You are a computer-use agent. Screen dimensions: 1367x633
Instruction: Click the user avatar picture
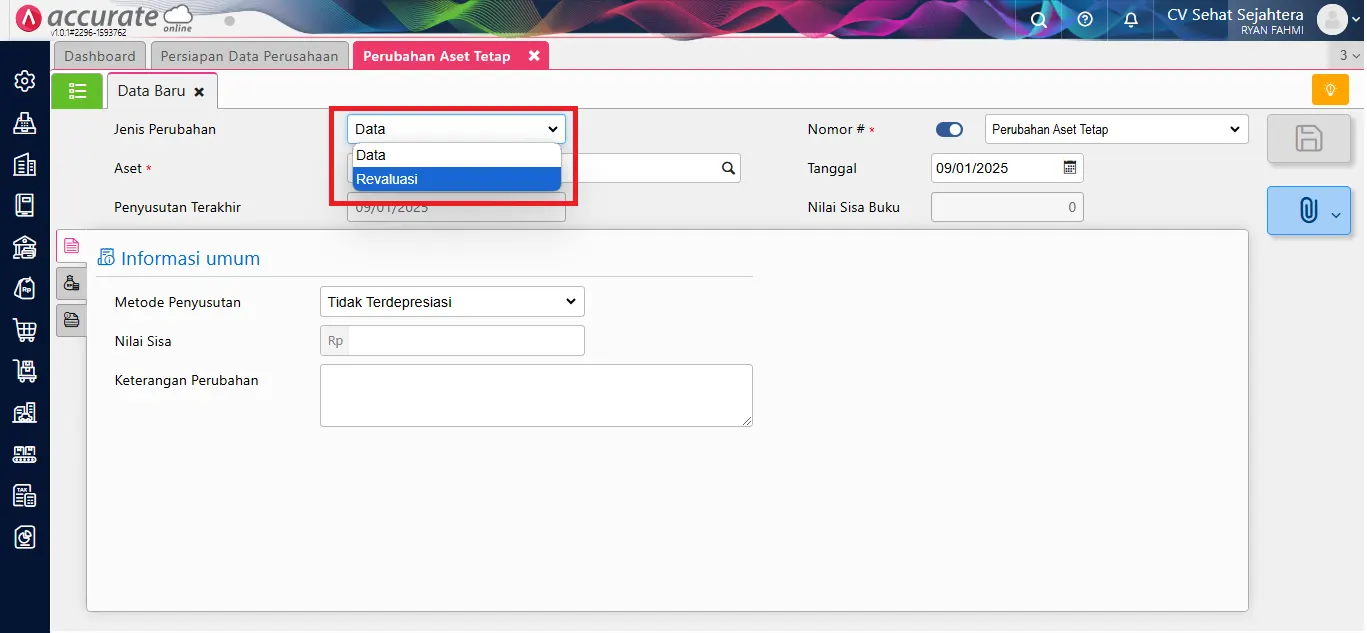(1332, 19)
